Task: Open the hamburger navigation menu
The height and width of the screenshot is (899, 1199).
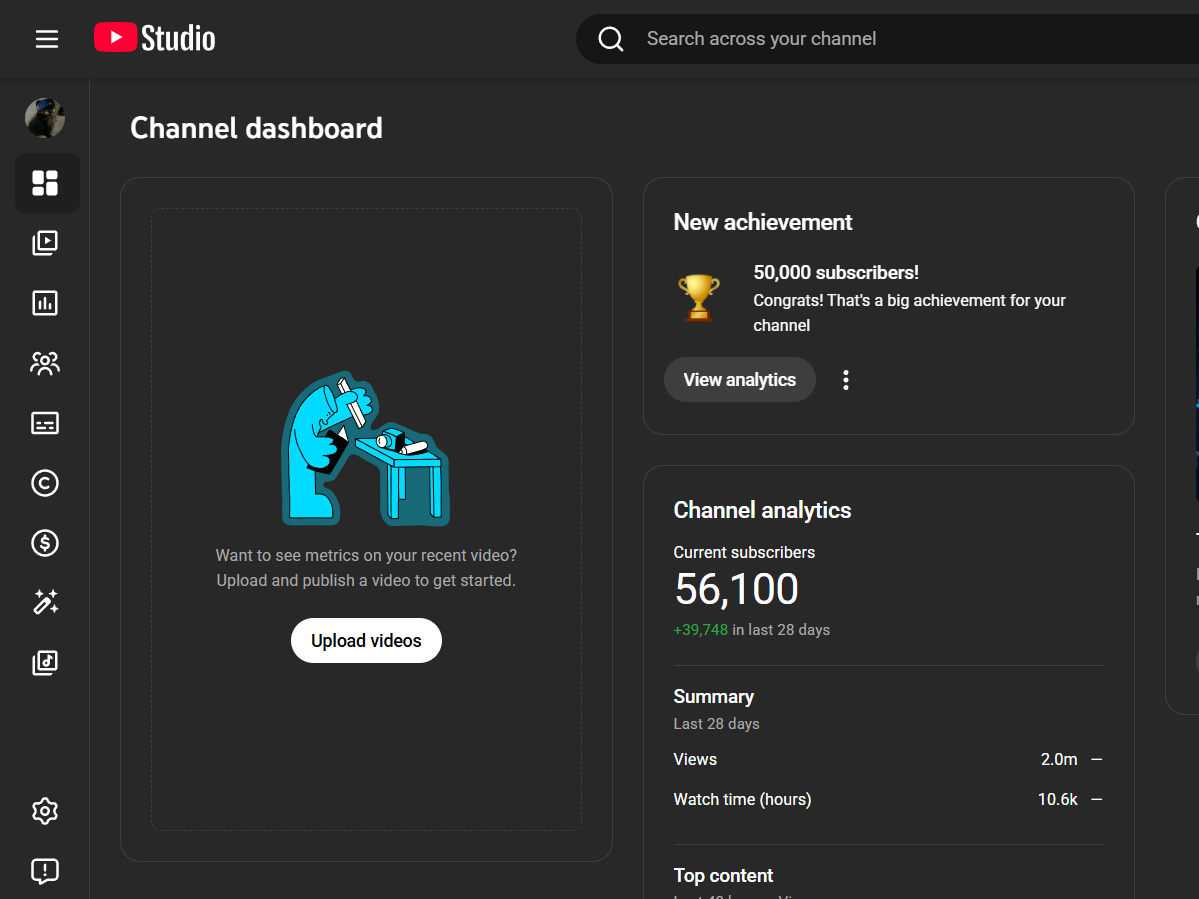Action: coord(47,39)
